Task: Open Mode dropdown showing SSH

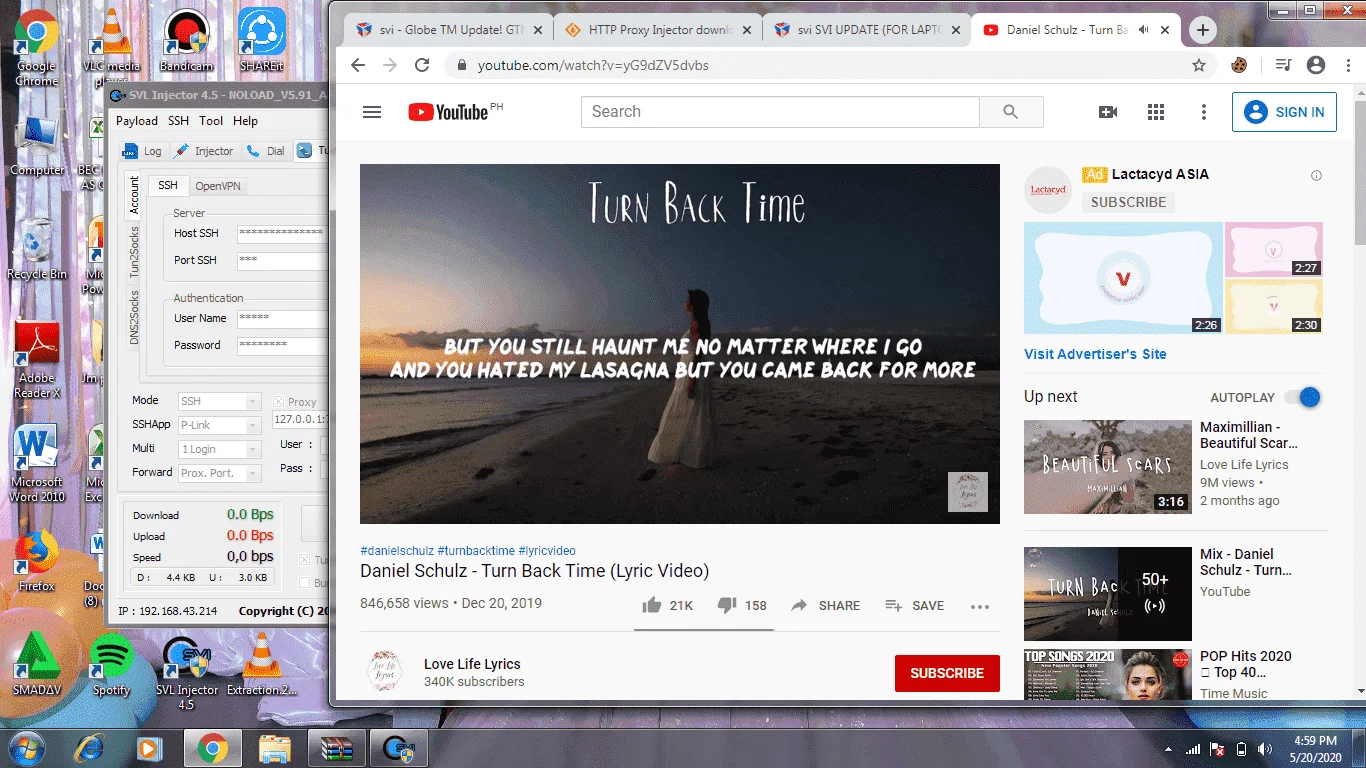Action: [x=219, y=401]
